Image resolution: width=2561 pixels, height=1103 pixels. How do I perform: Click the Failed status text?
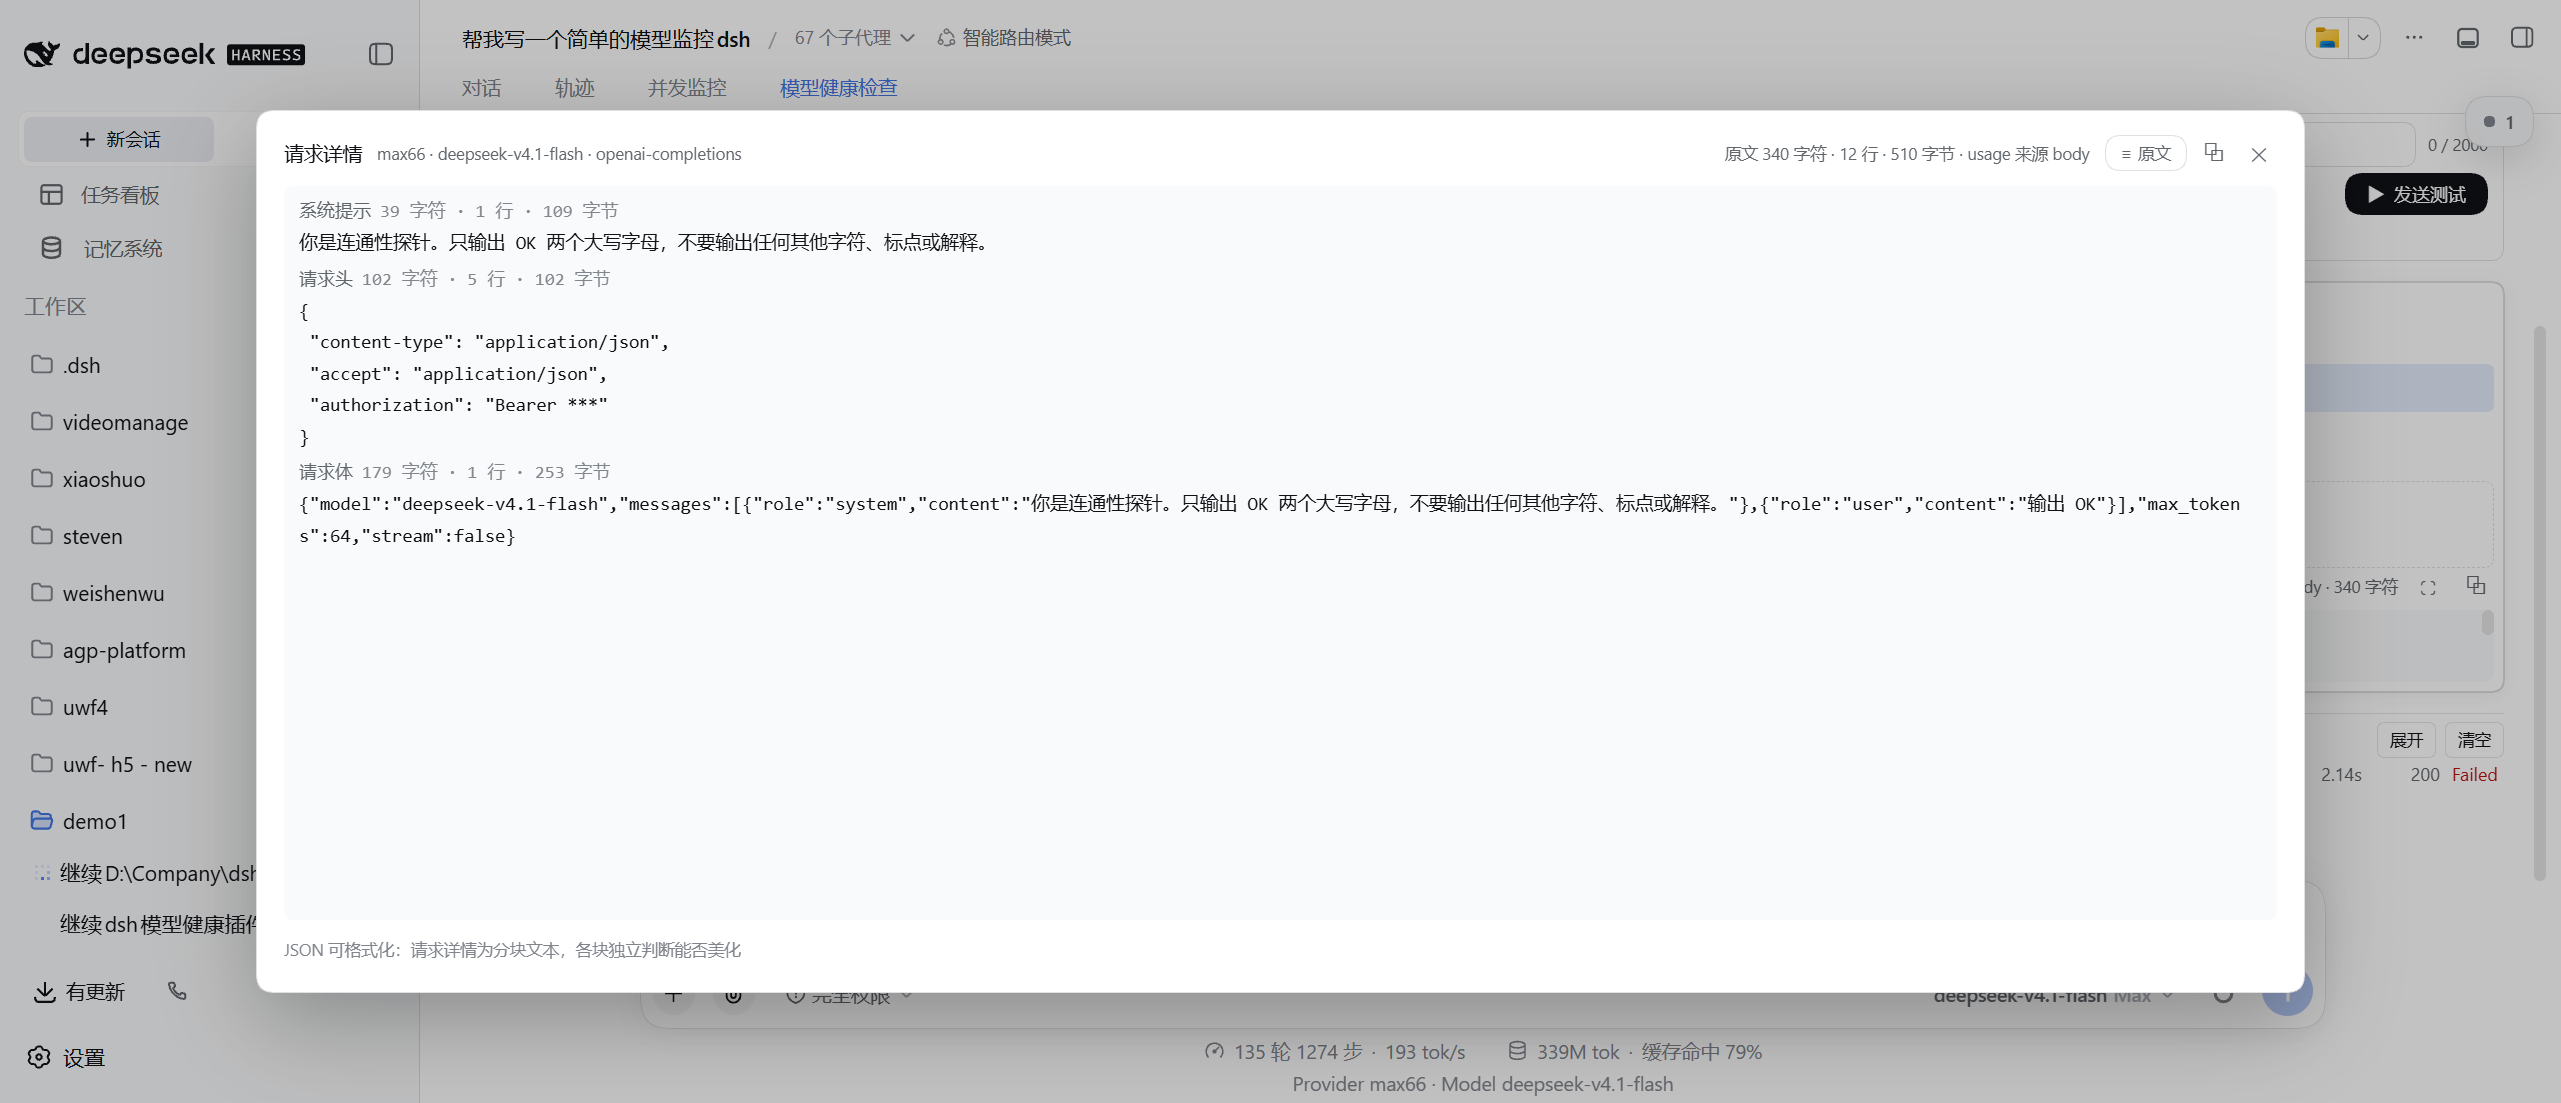[2474, 775]
